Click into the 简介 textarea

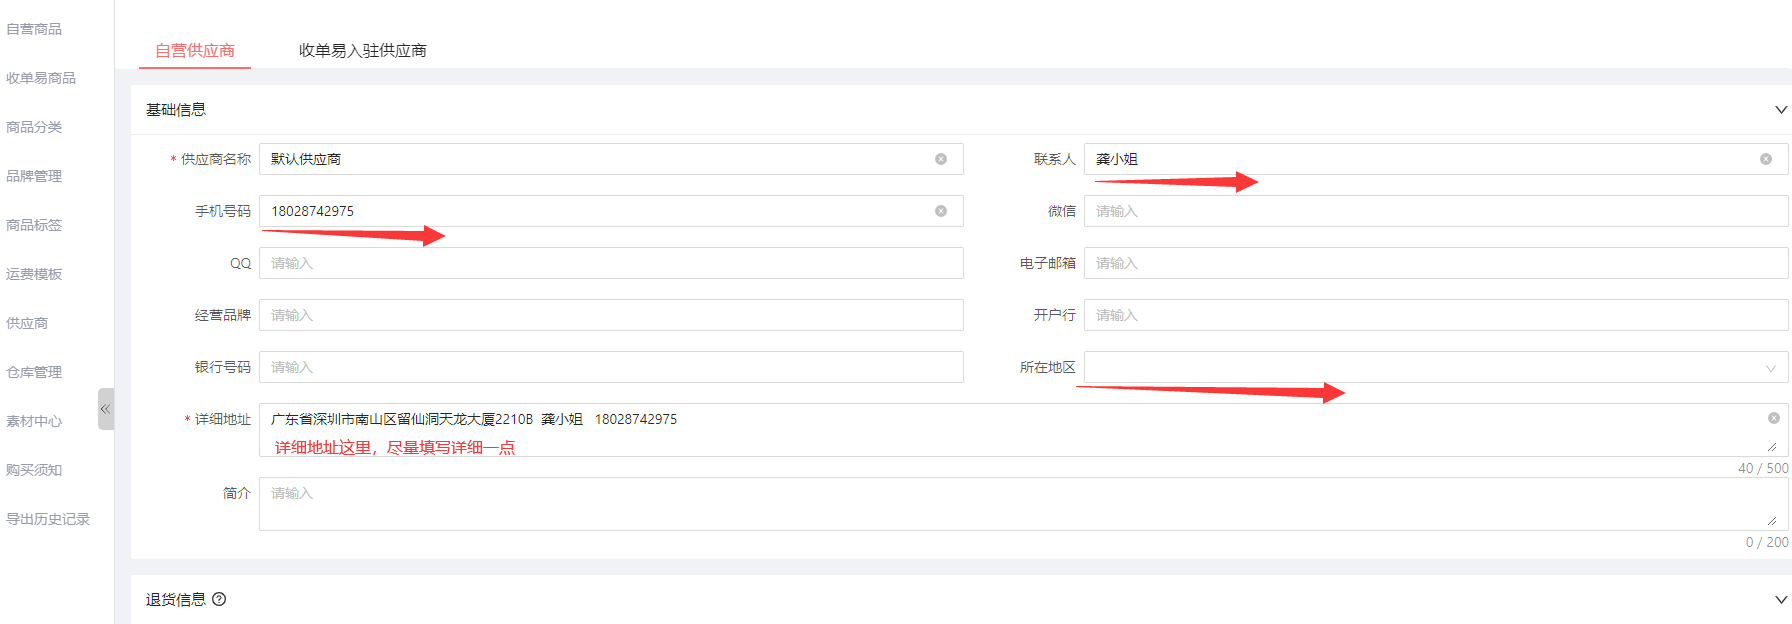click(x=1010, y=504)
